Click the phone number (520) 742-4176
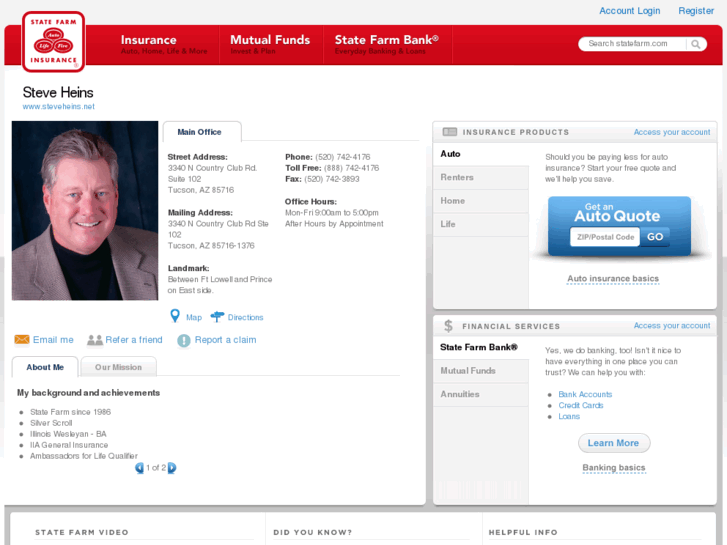727x545 pixels. 343,157
